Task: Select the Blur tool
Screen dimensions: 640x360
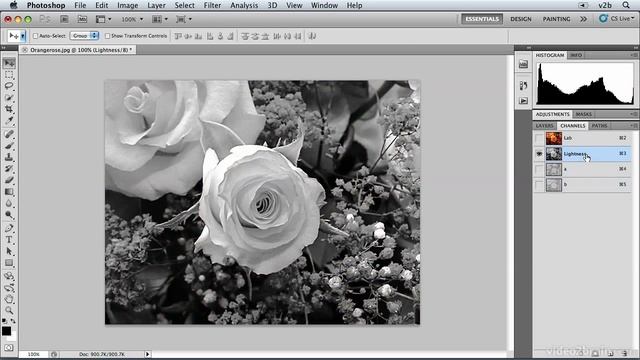Action: coord(9,203)
